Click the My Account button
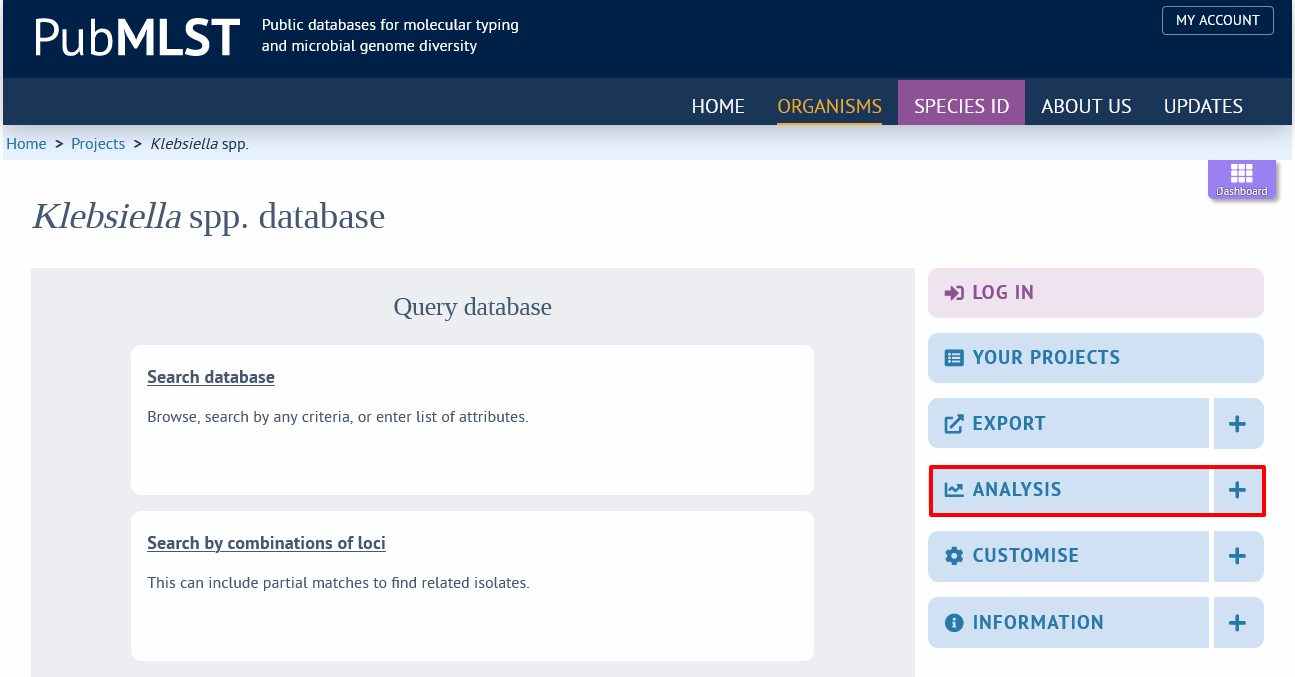Viewport: 1295px width, 677px height. 1217,20
